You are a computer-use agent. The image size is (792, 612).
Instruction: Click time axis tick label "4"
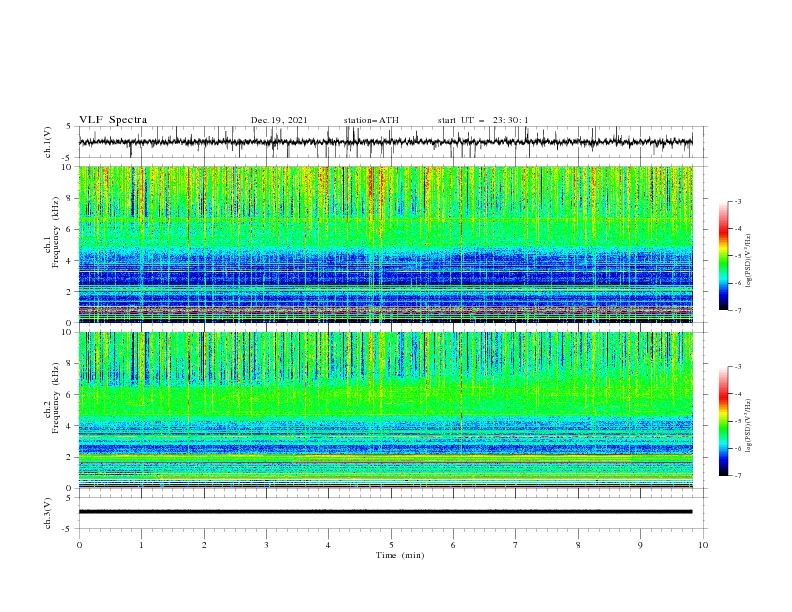pyautogui.click(x=328, y=545)
